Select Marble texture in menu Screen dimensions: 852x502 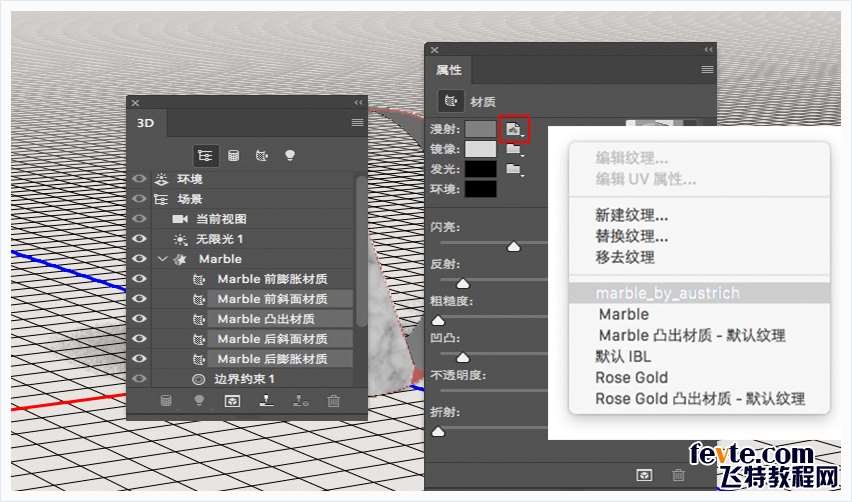click(x=624, y=315)
